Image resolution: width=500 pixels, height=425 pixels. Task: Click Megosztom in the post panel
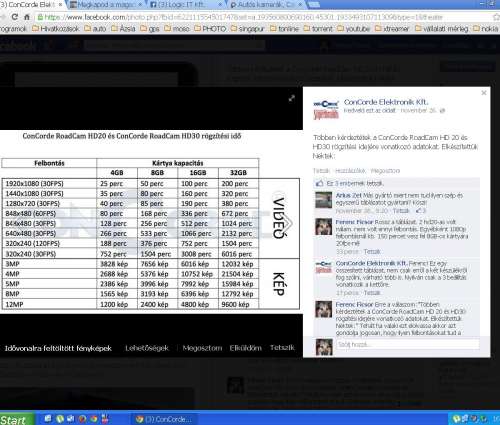(x=385, y=171)
